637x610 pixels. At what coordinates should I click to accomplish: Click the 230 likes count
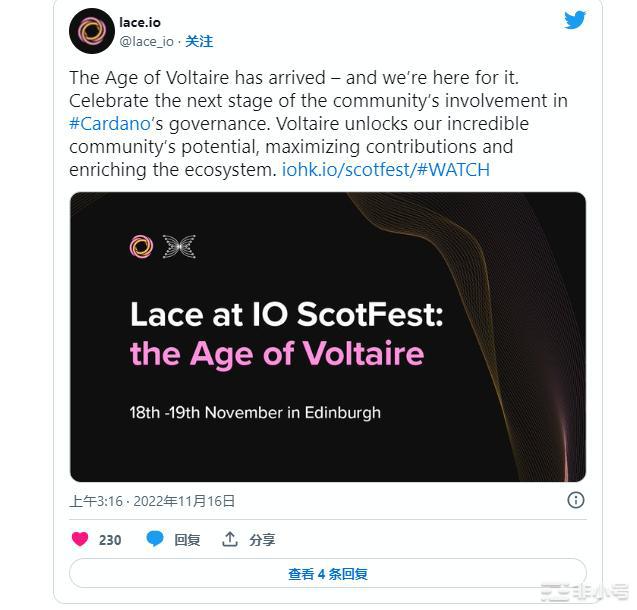tap(110, 539)
